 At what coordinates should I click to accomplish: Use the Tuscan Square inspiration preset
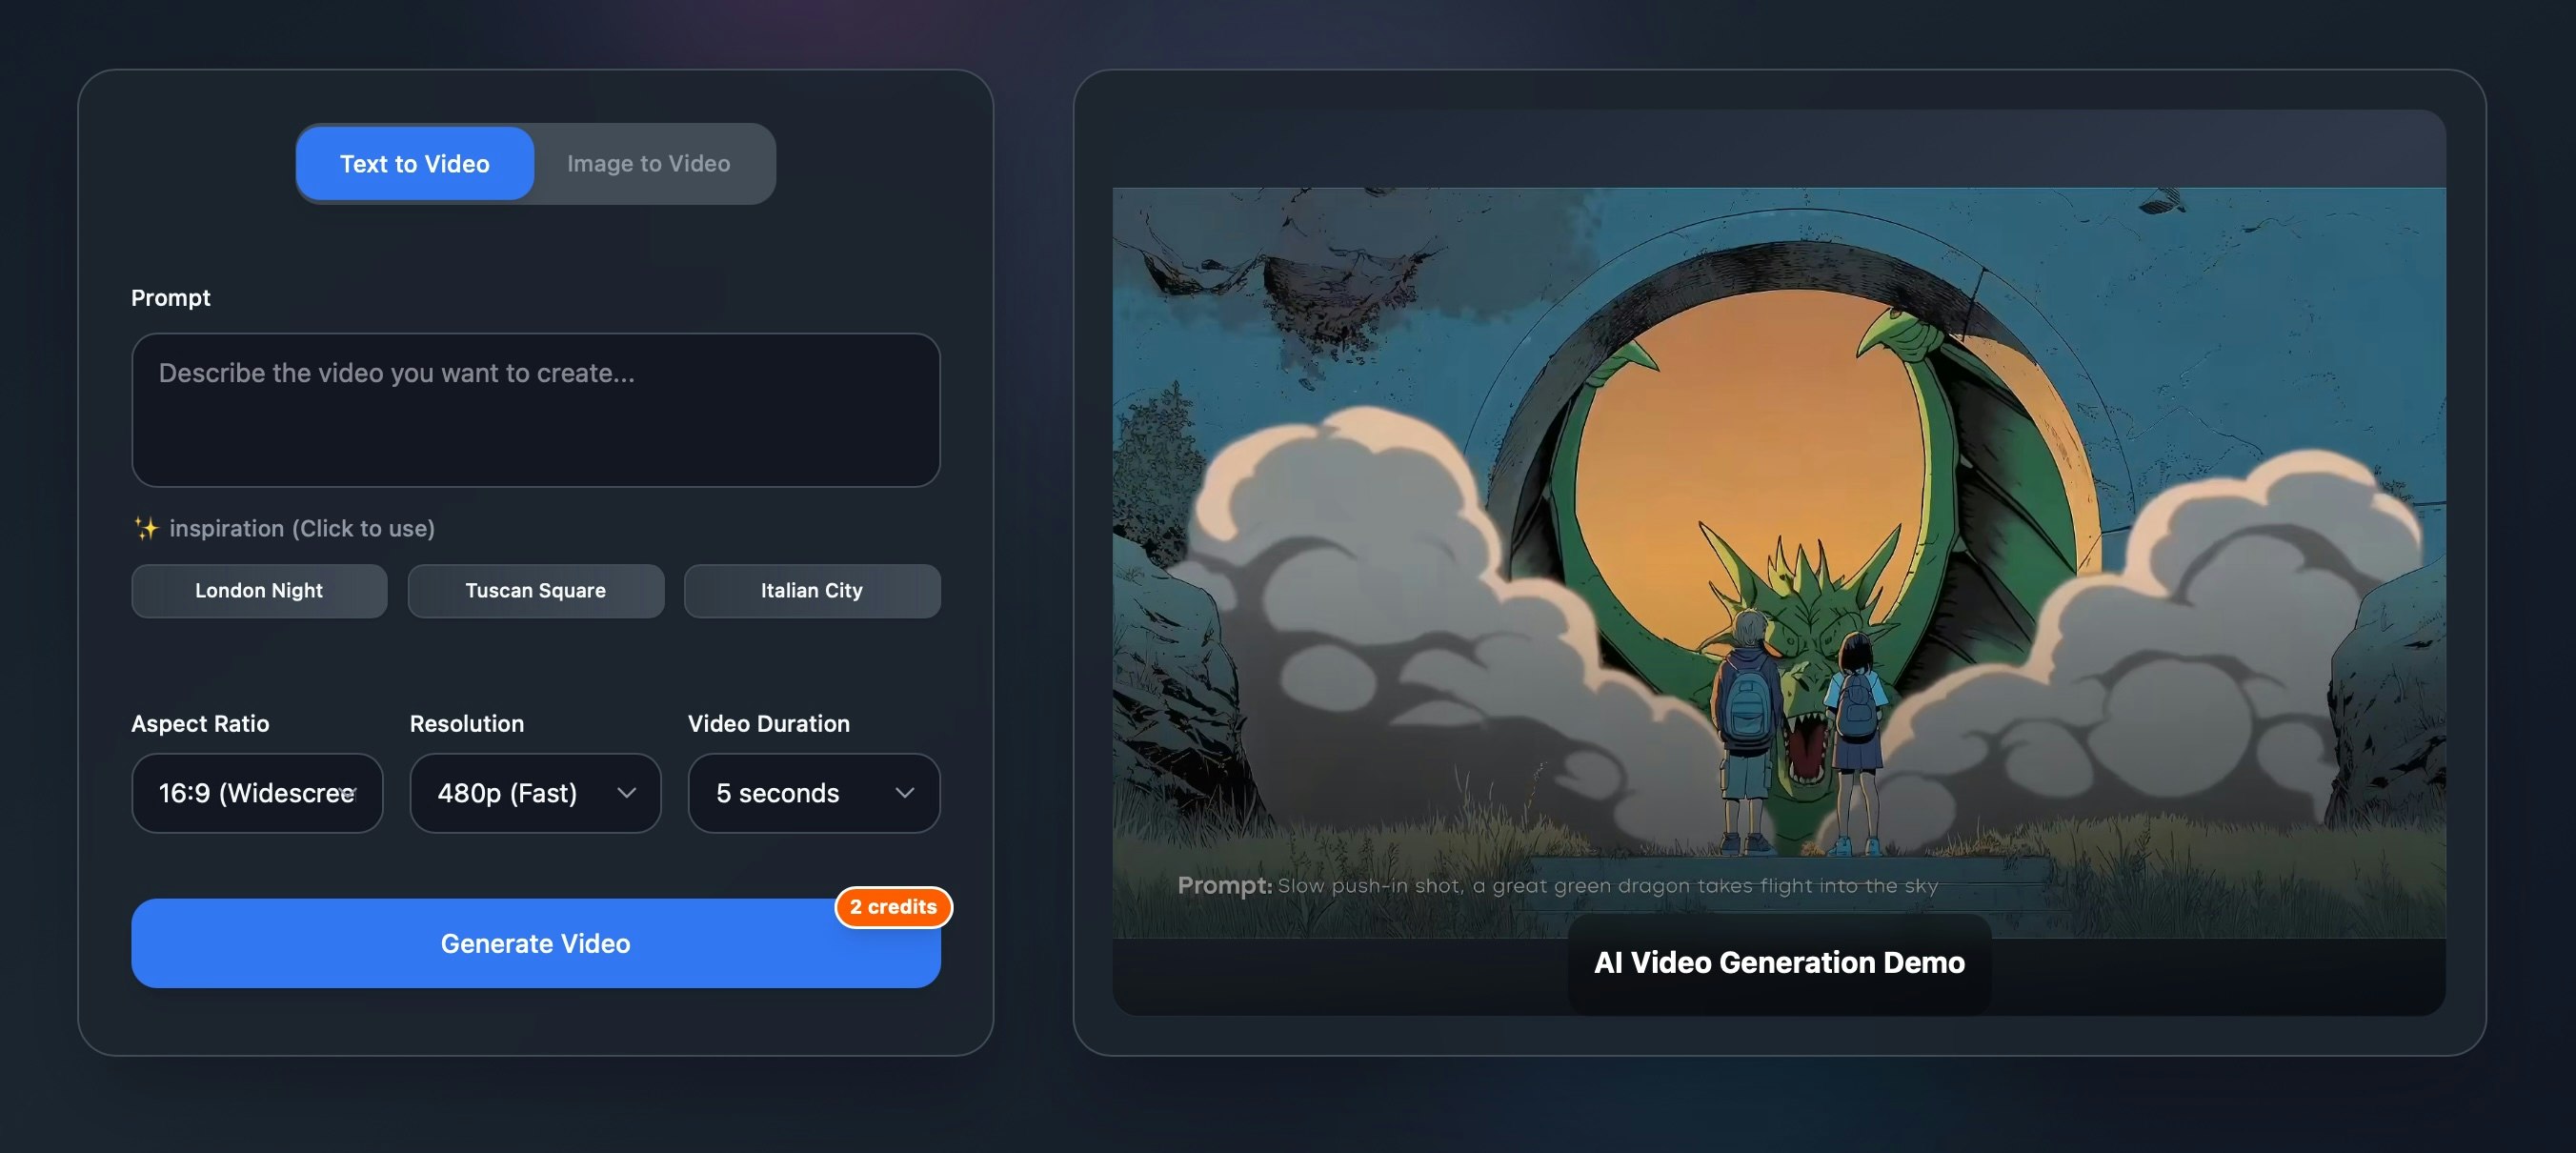pos(535,590)
